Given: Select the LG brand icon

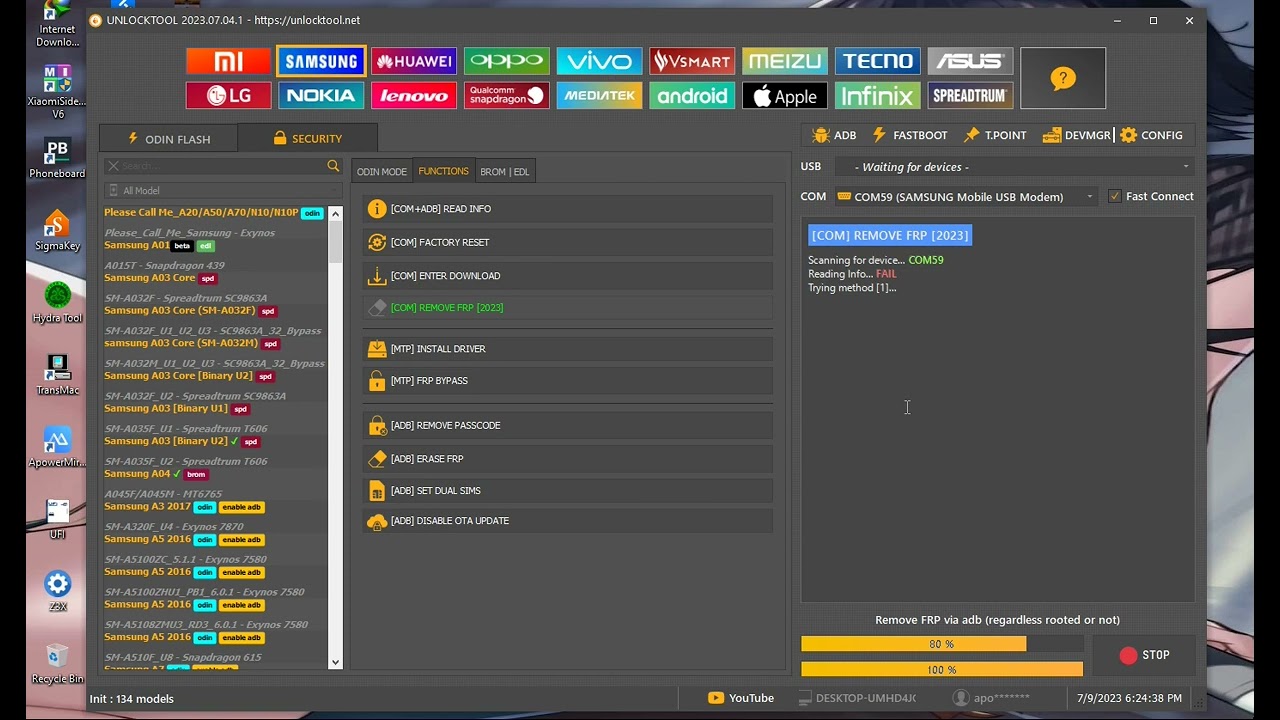Looking at the screenshot, I should (x=228, y=95).
